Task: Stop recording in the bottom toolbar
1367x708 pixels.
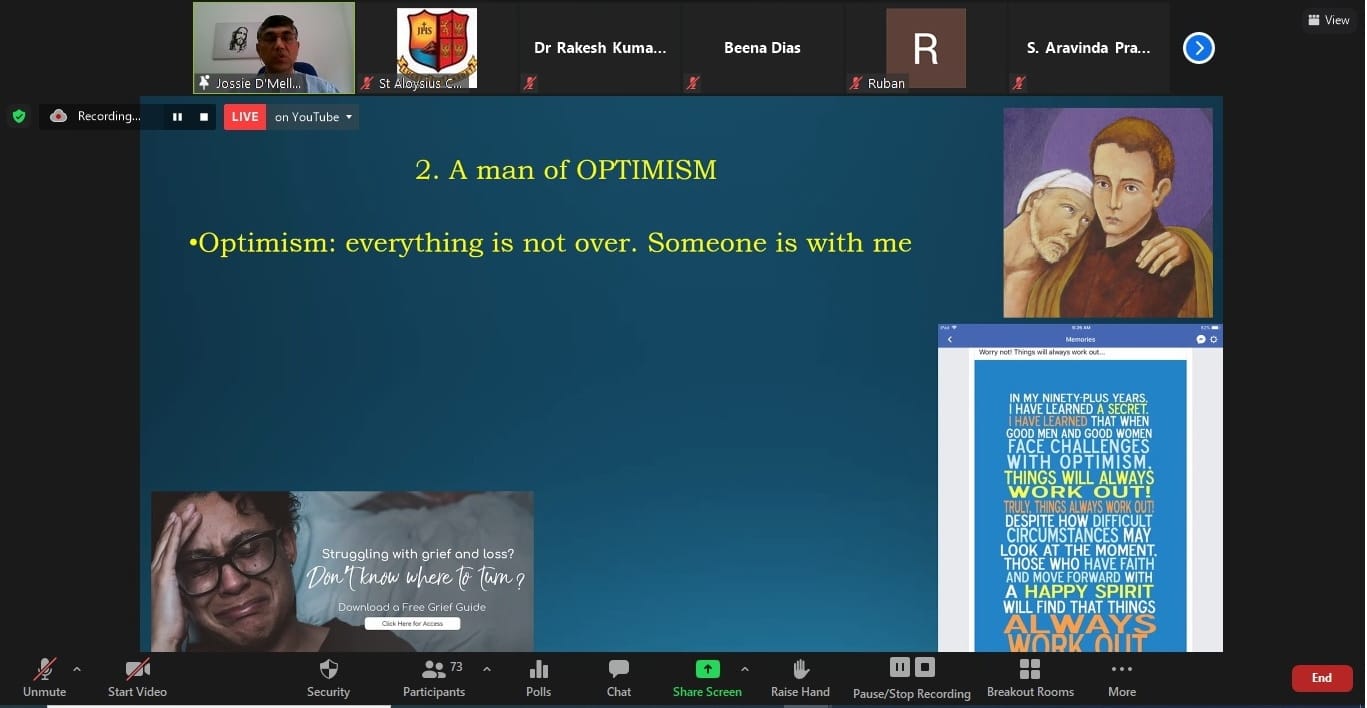Action: tap(925, 666)
